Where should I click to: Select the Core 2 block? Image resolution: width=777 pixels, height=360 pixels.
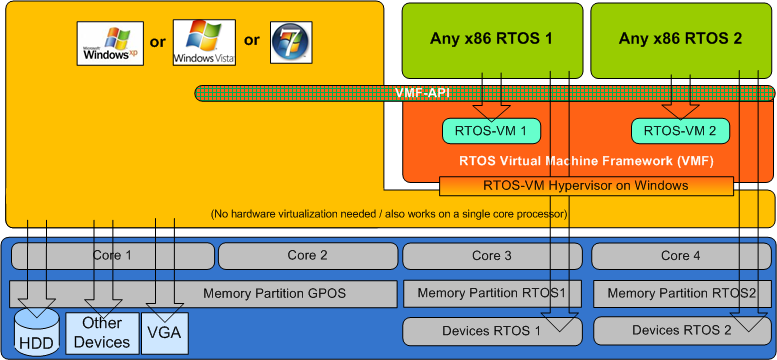point(308,255)
